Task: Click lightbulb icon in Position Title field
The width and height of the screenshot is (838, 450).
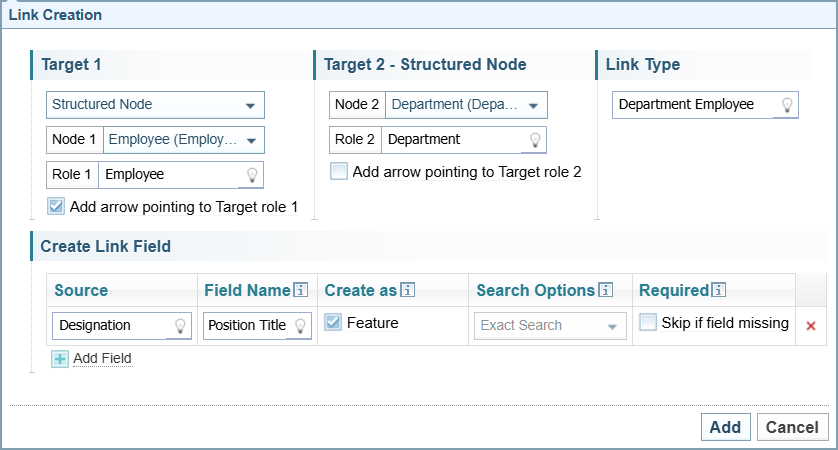Action: 300,326
